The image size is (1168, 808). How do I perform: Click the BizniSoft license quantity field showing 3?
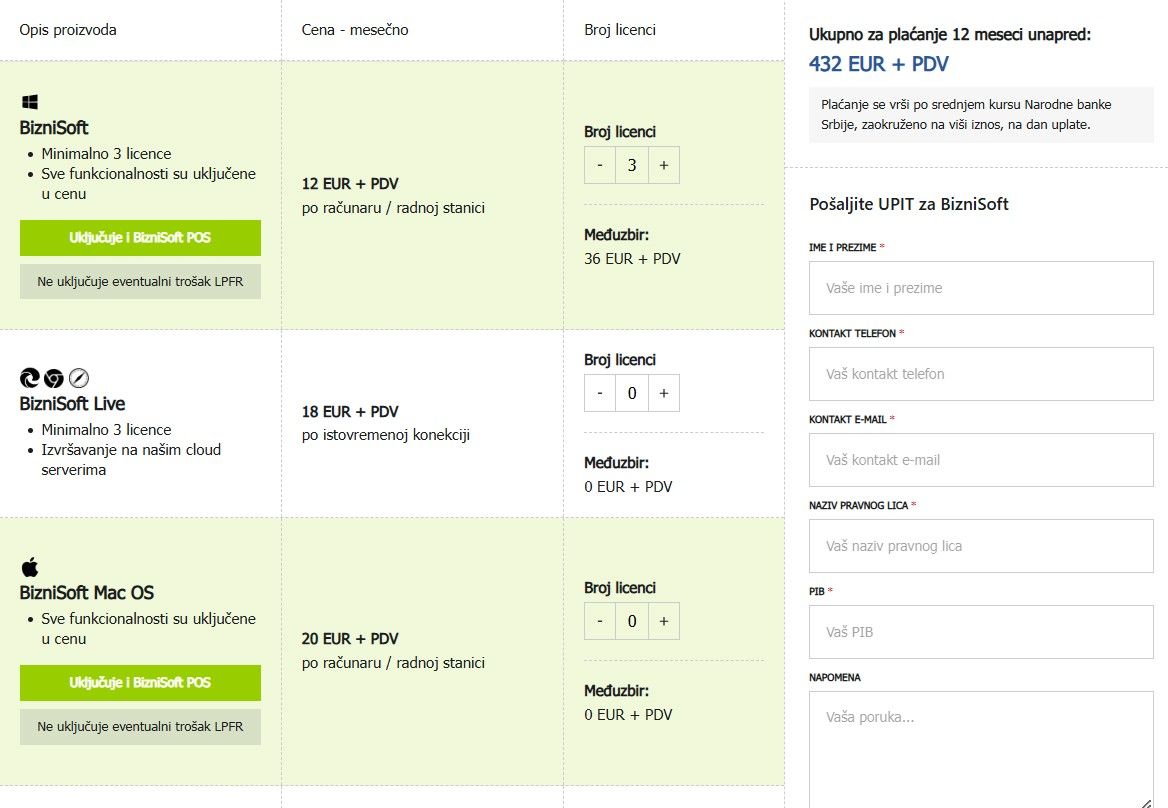(x=631, y=166)
